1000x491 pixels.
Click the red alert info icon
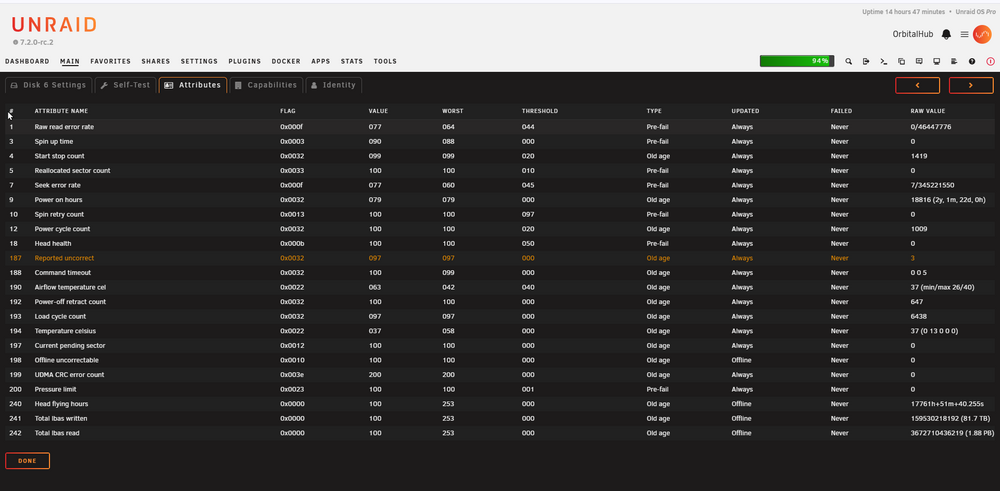[990, 61]
